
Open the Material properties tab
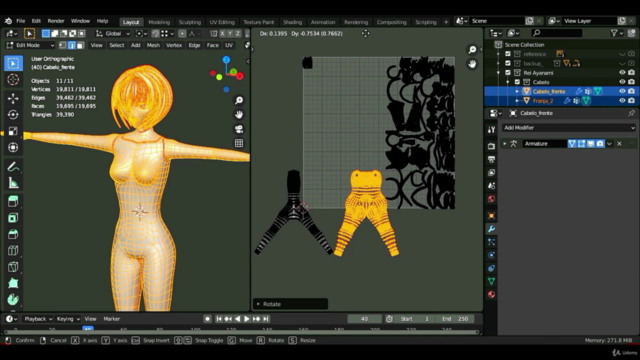click(x=491, y=294)
